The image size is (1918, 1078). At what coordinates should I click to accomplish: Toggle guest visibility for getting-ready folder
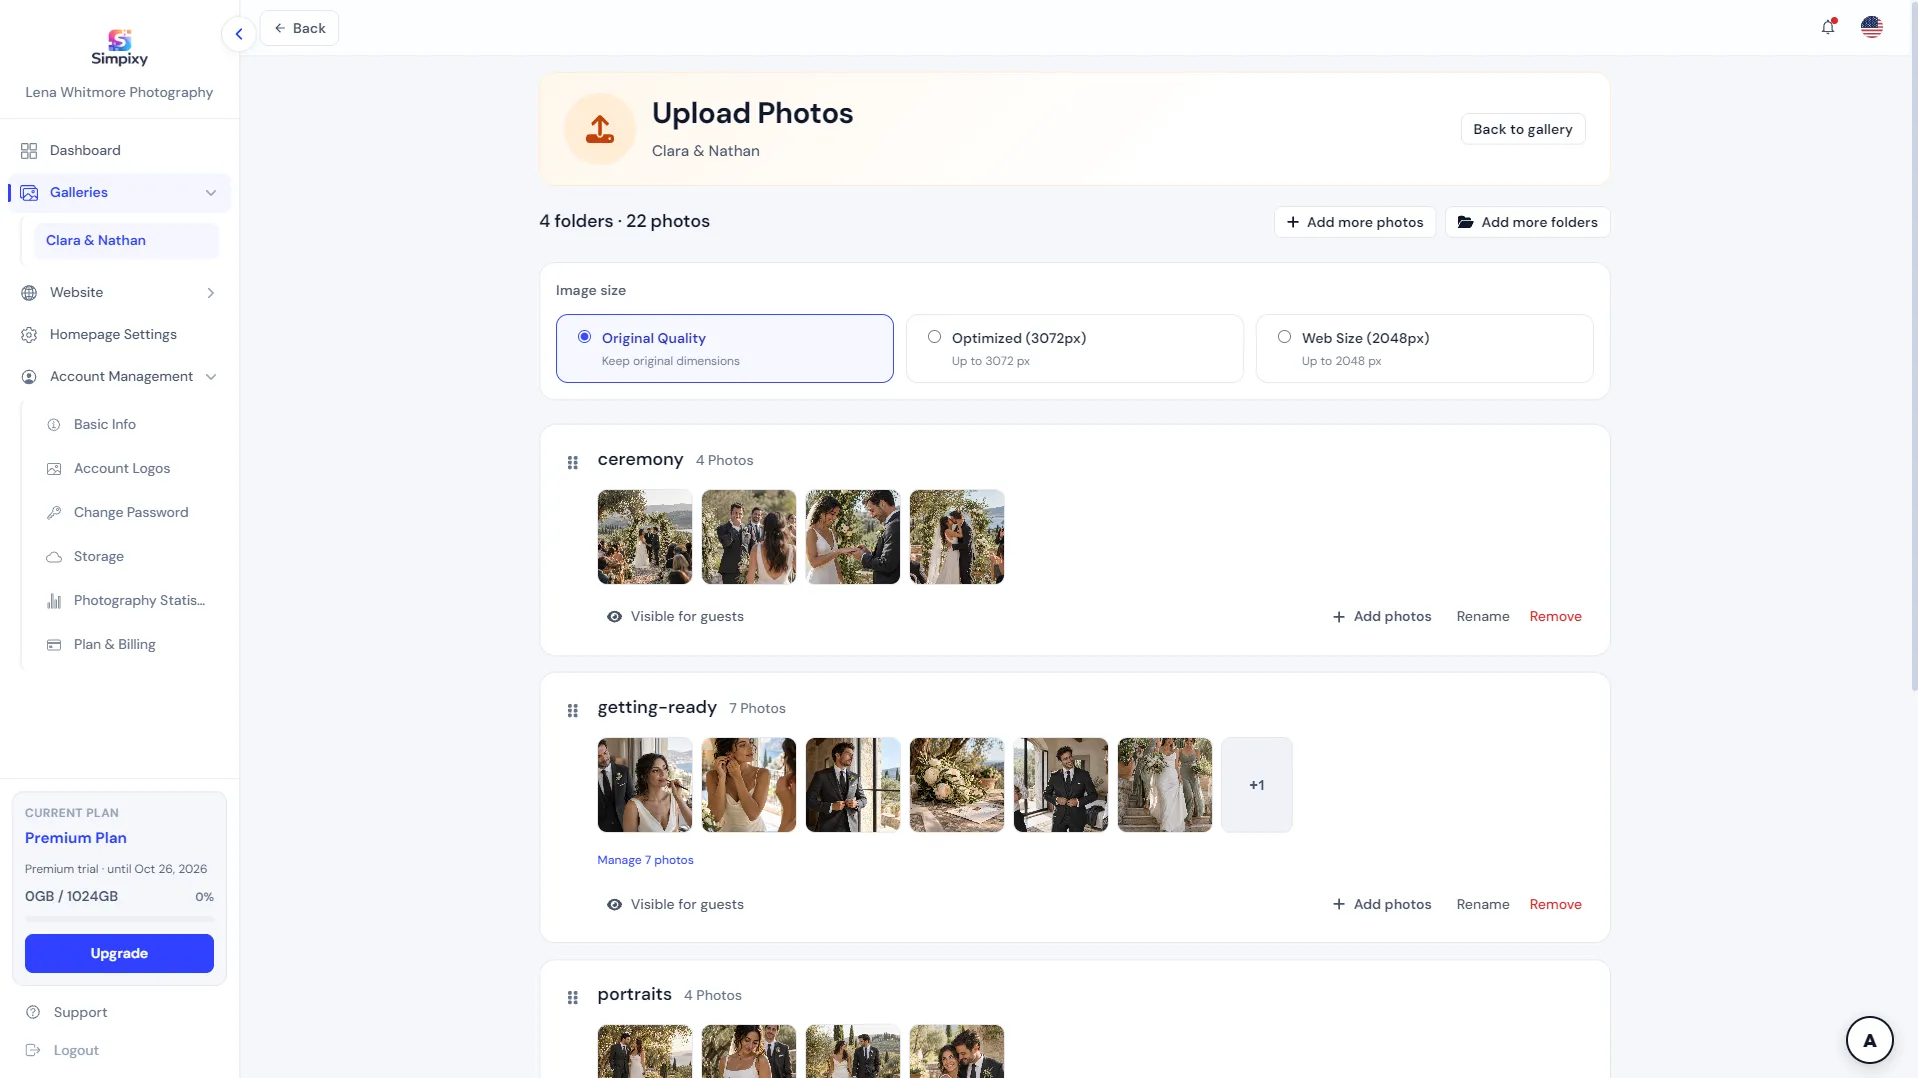(x=675, y=905)
